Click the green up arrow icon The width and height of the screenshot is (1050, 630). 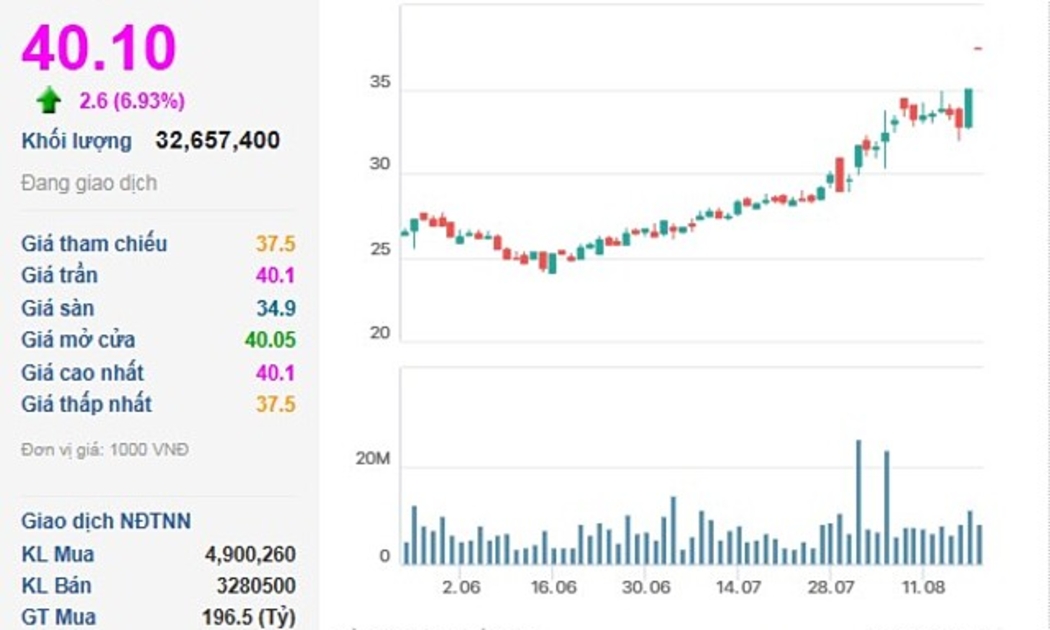pyautogui.click(x=48, y=100)
